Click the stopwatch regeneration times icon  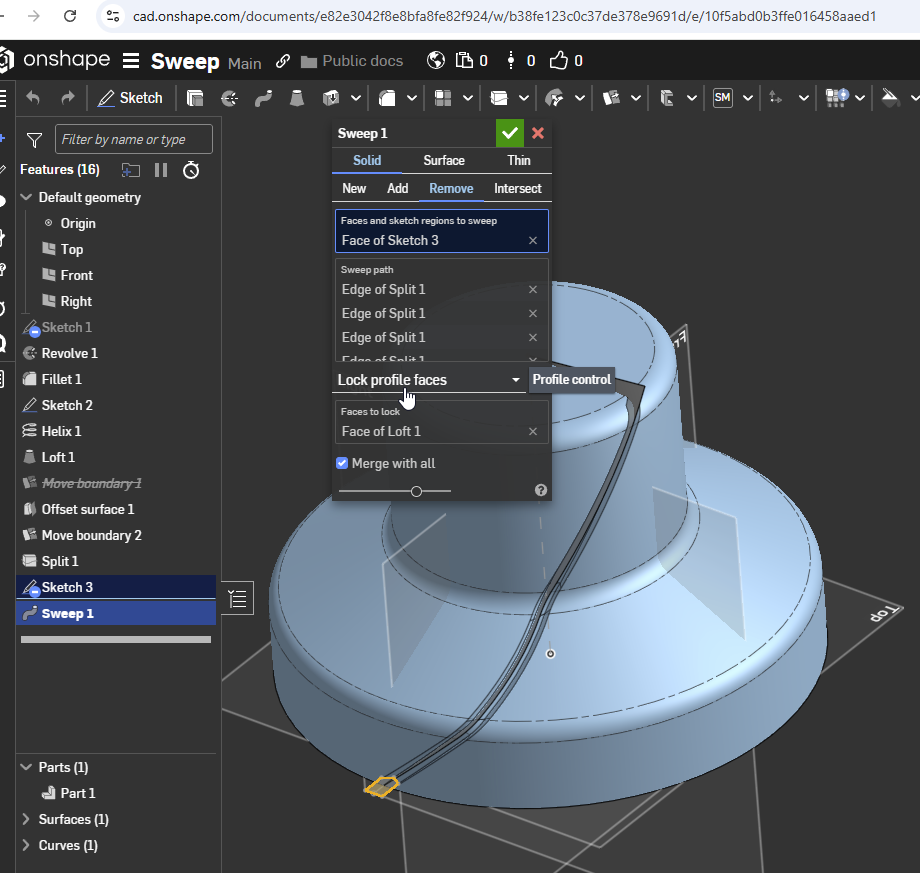click(191, 170)
